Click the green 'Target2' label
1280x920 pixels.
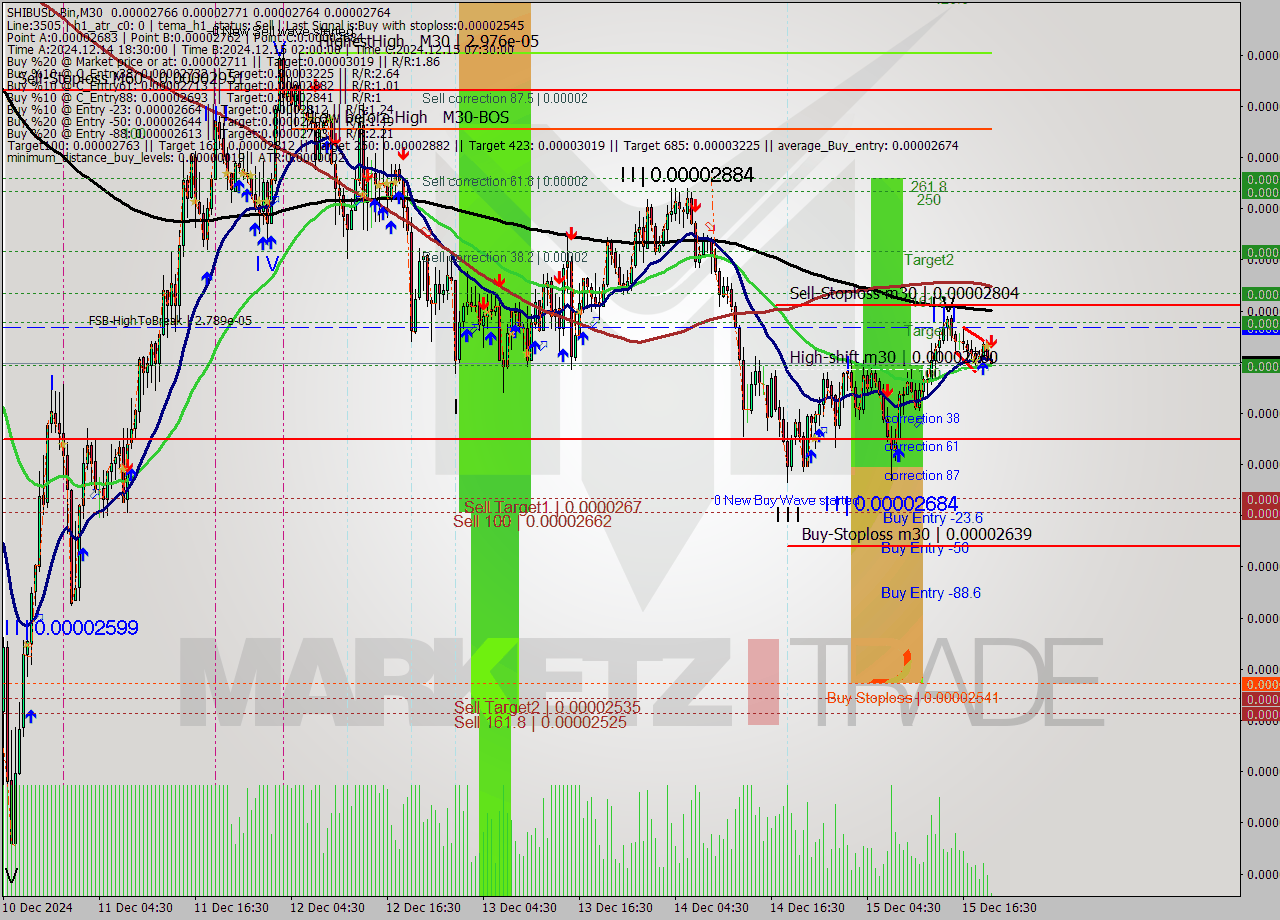pos(929,260)
